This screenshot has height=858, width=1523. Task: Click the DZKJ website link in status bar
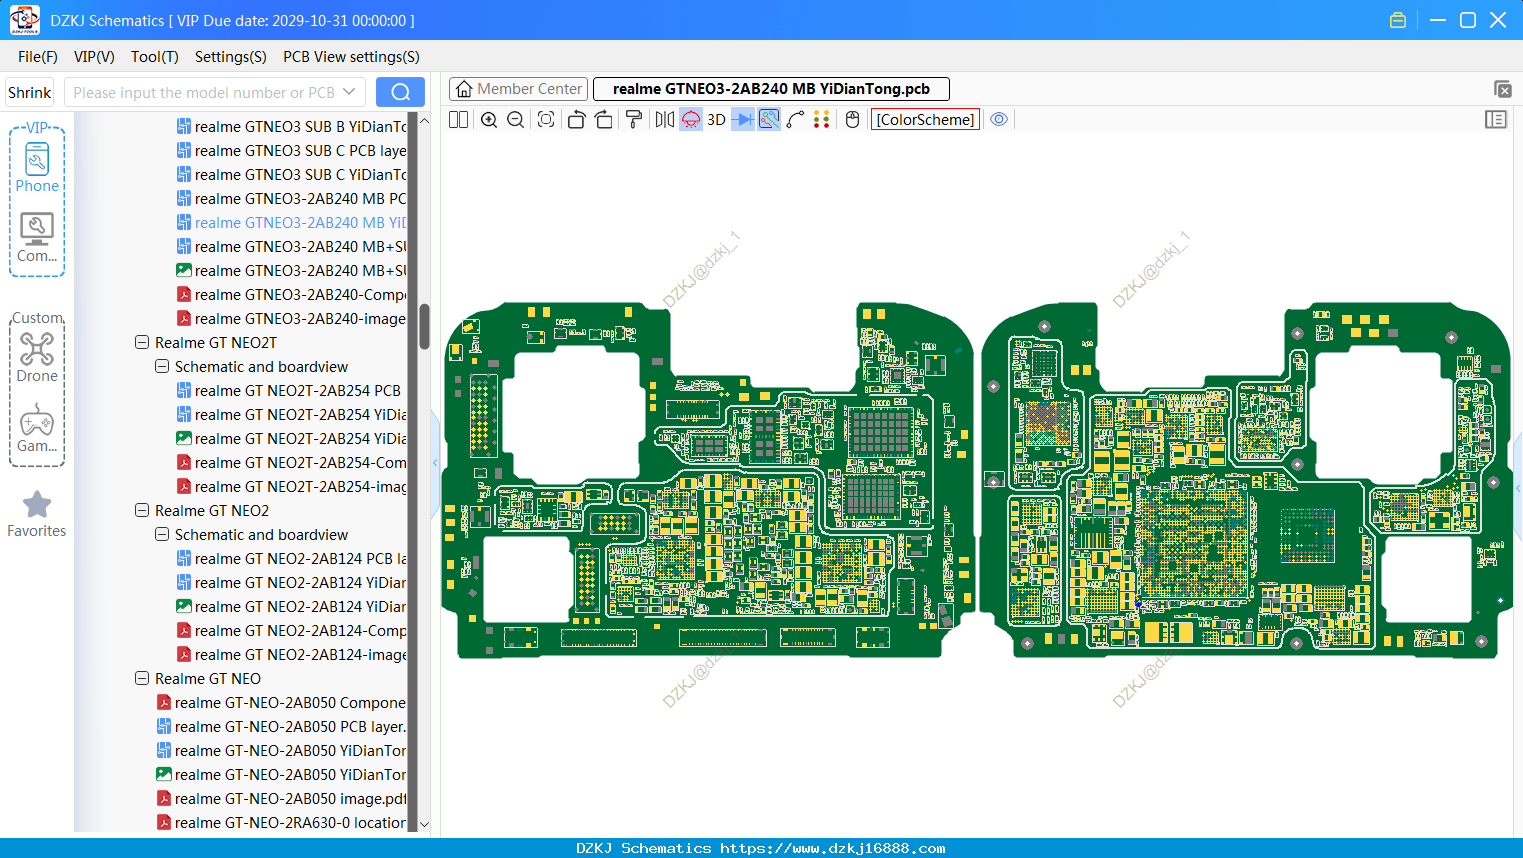[833, 848]
